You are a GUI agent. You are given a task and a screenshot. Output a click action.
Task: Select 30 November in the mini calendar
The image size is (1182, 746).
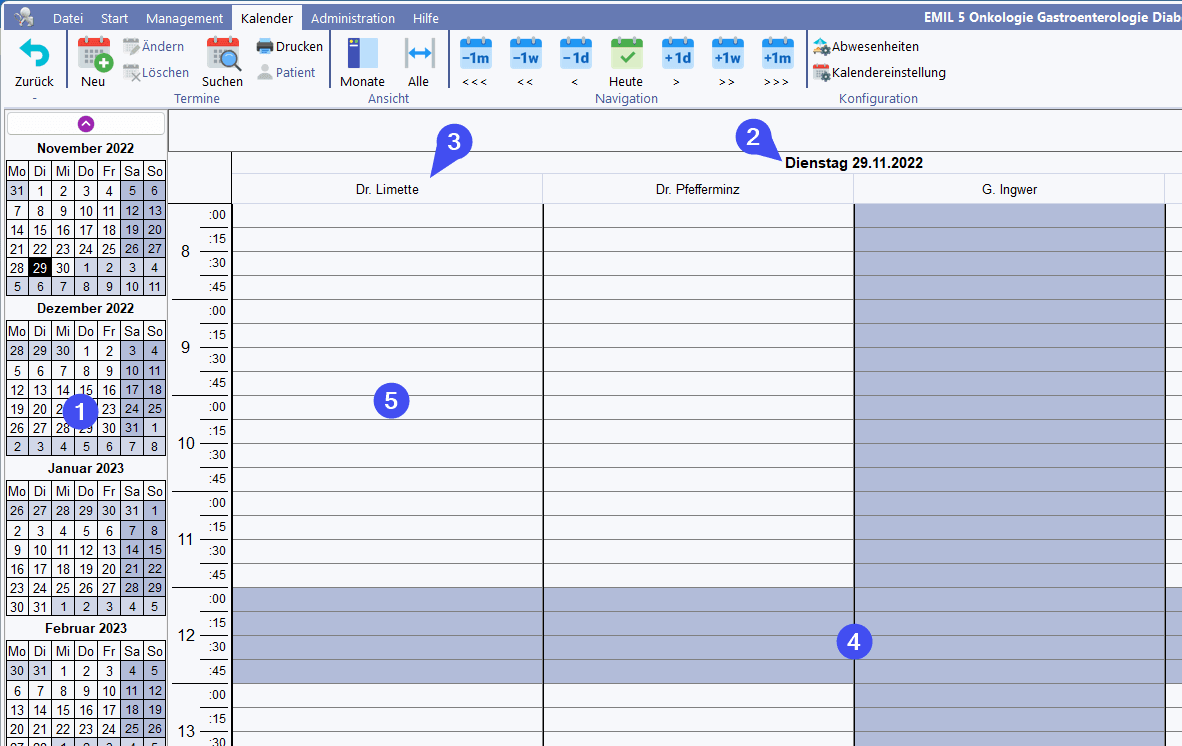(63, 267)
